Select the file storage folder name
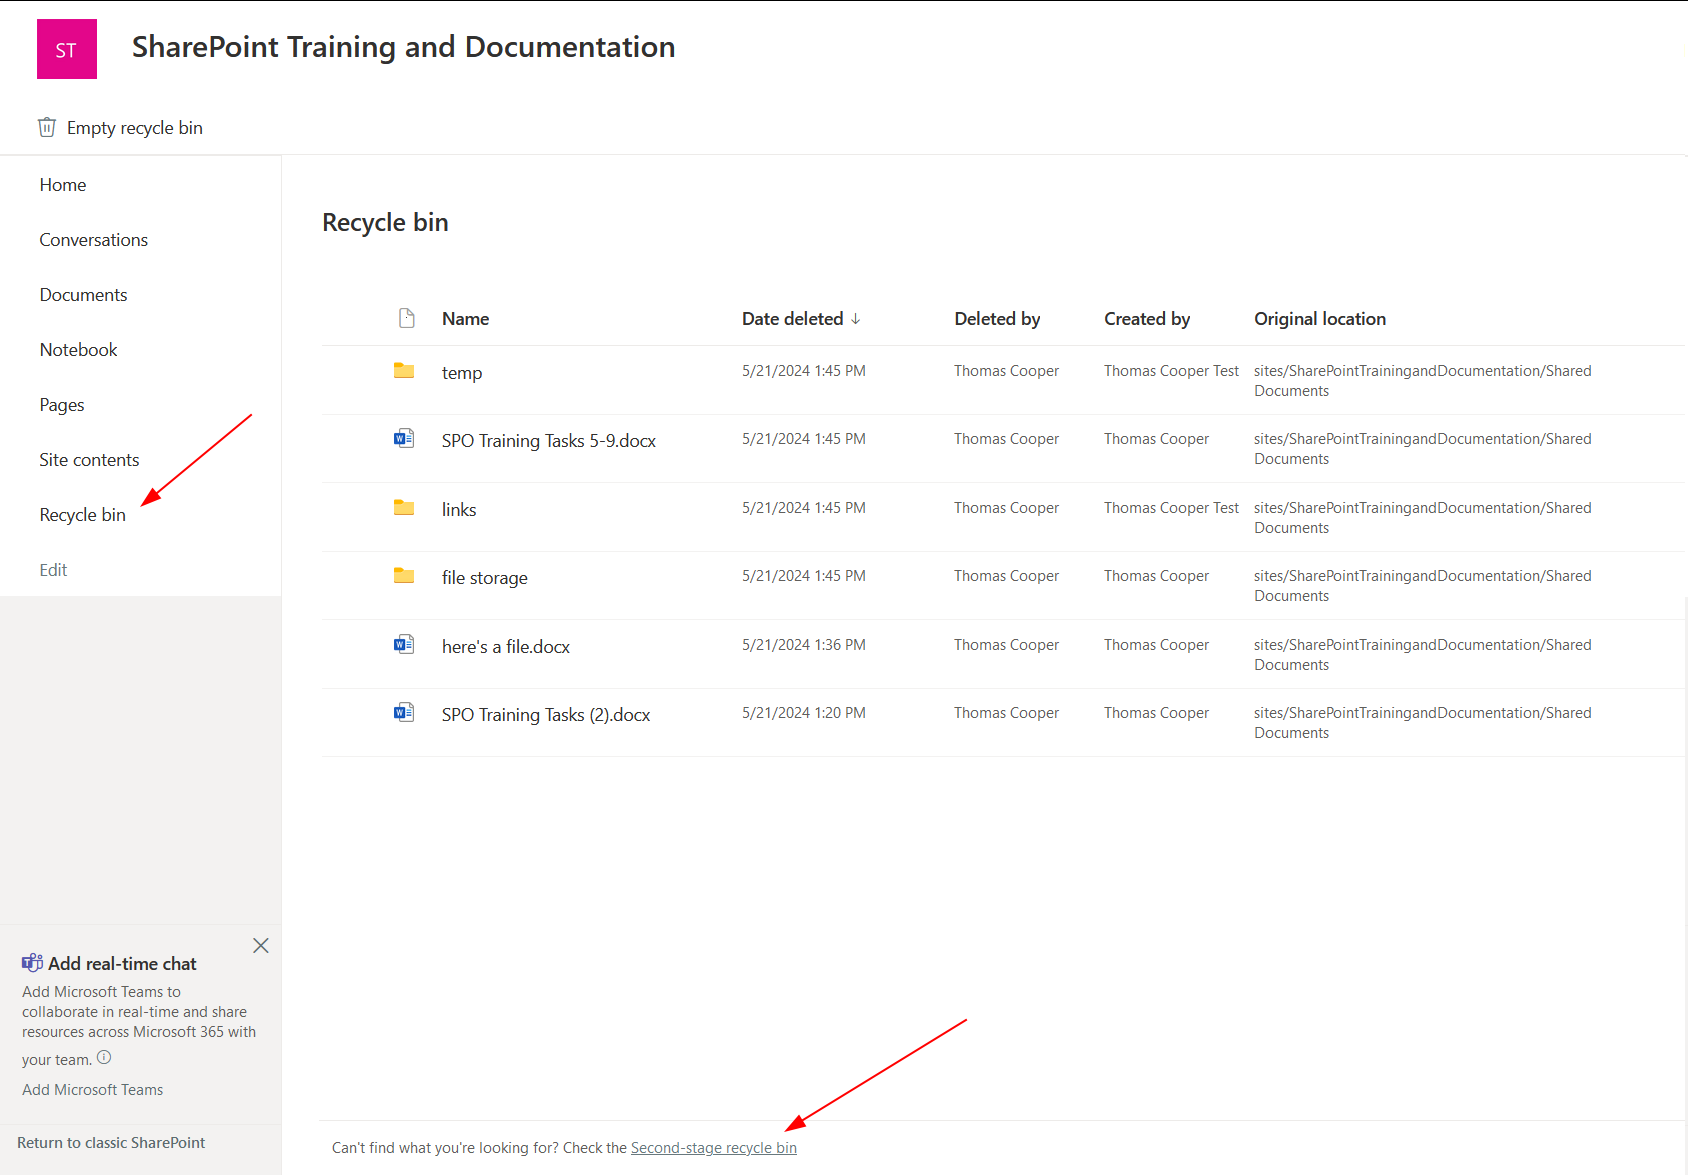This screenshot has width=1688, height=1175. pos(485,578)
